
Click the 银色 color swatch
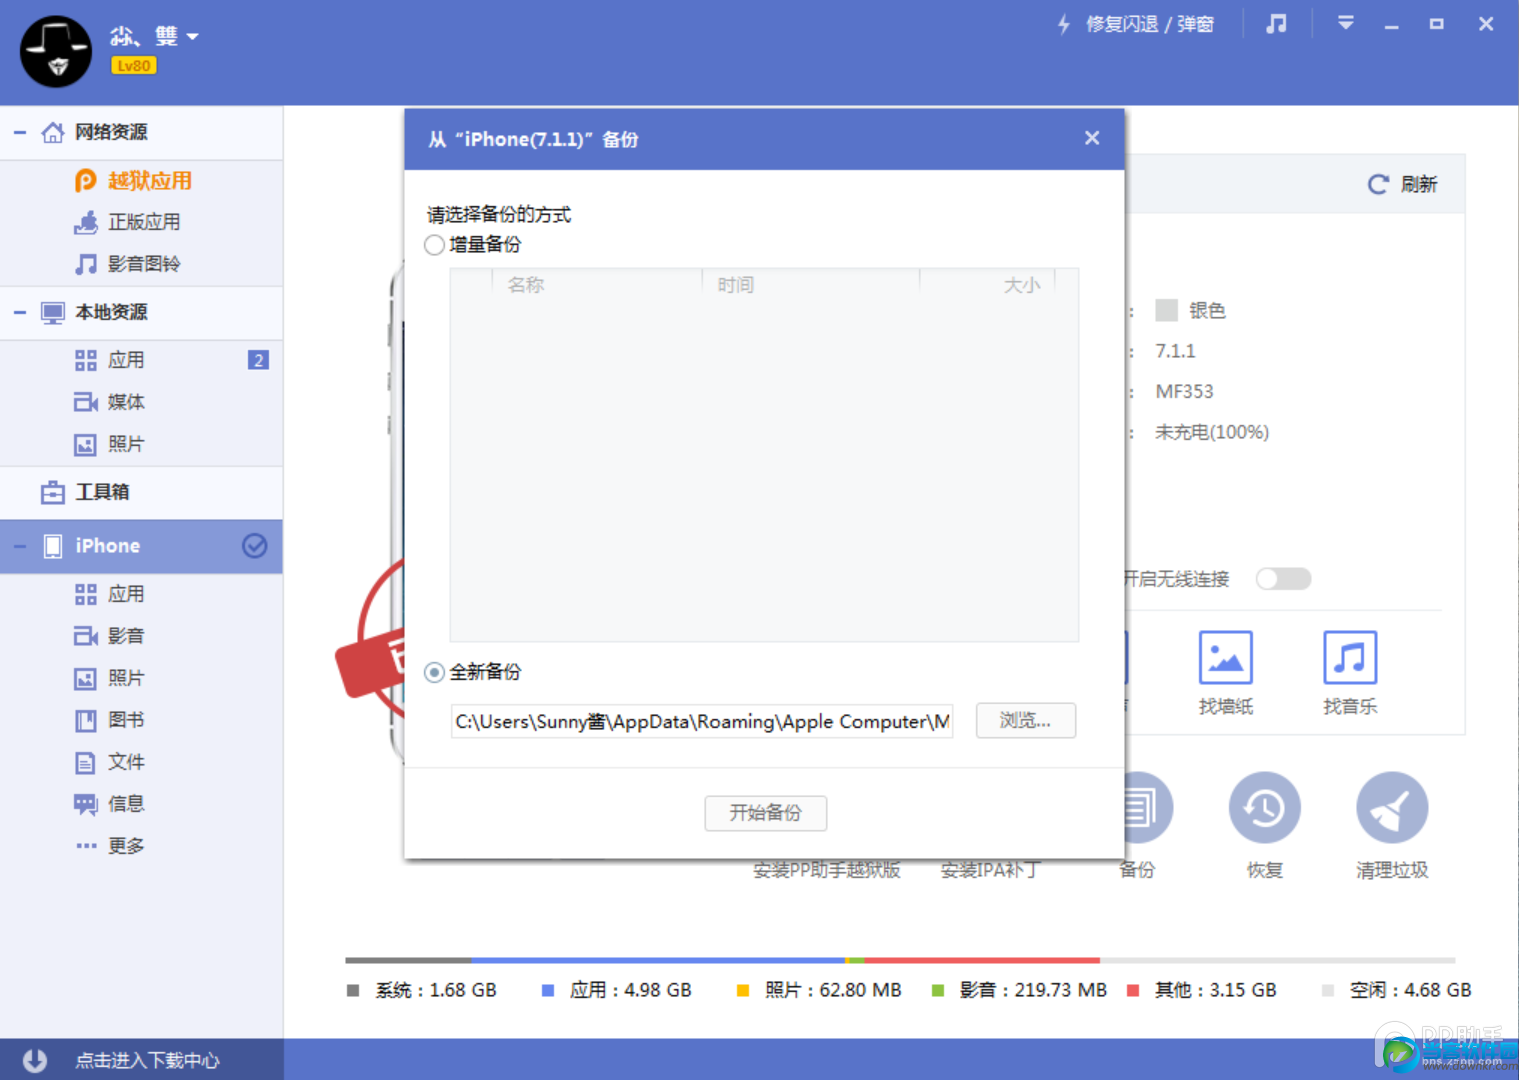(x=1166, y=310)
